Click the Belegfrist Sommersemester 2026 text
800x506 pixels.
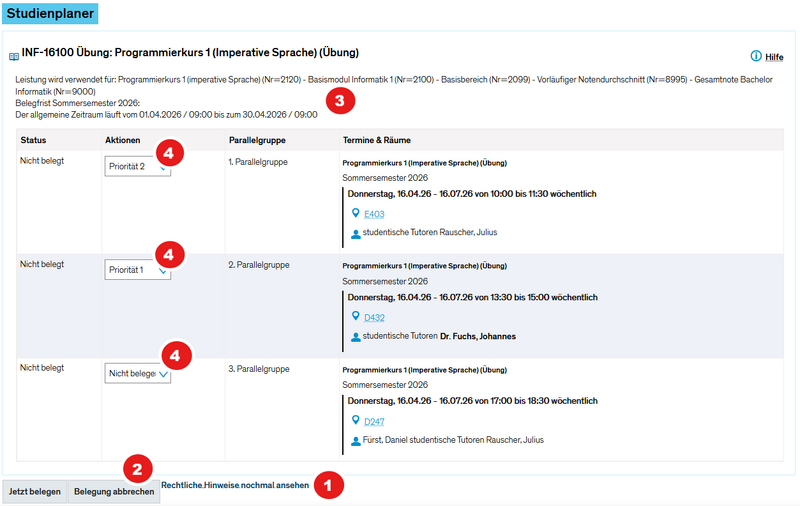78,103
